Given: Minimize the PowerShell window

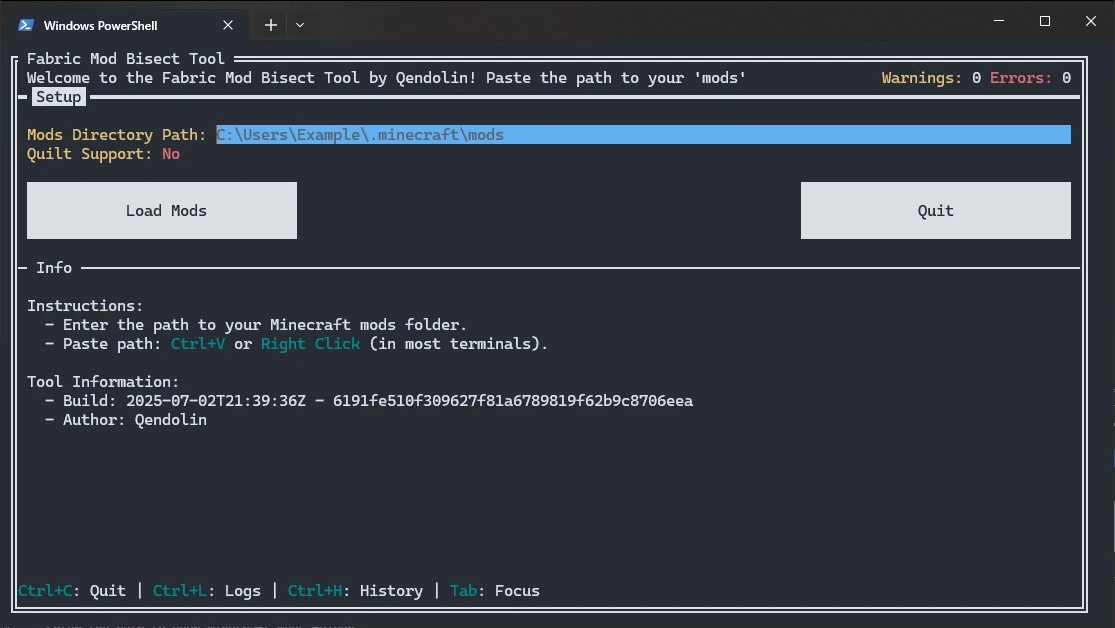Looking at the screenshot, I should (x=999, y=21).
